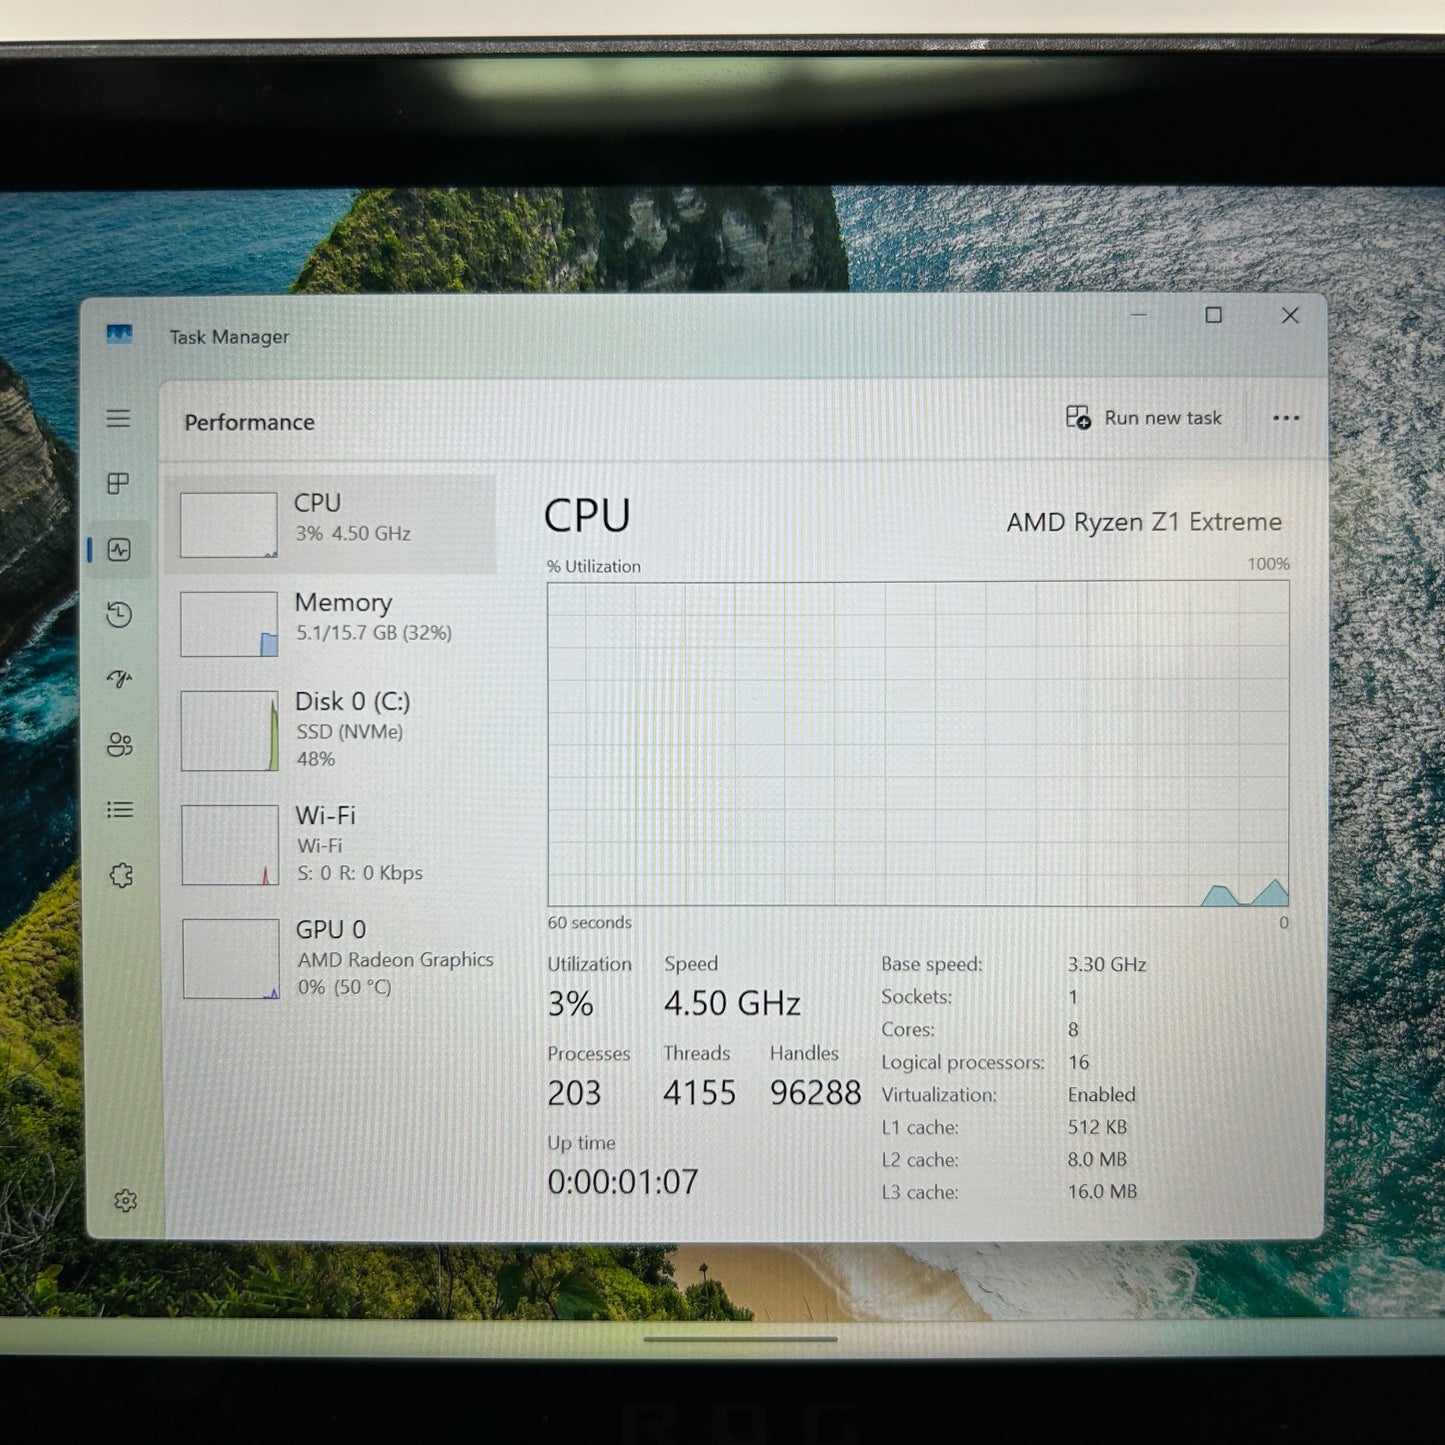Open the Users page icon
This screenshot has width=1445, height=1445.
click(x=120, y=745)
